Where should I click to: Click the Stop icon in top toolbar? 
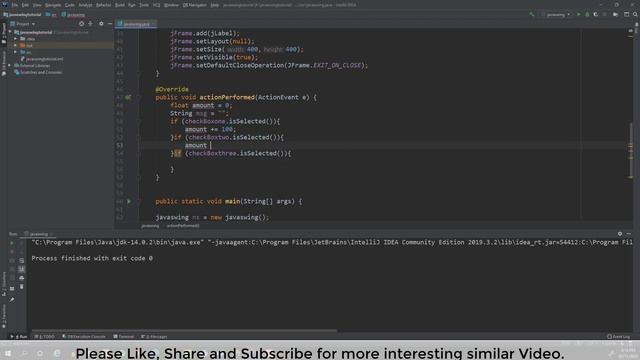tap(605, 14)
